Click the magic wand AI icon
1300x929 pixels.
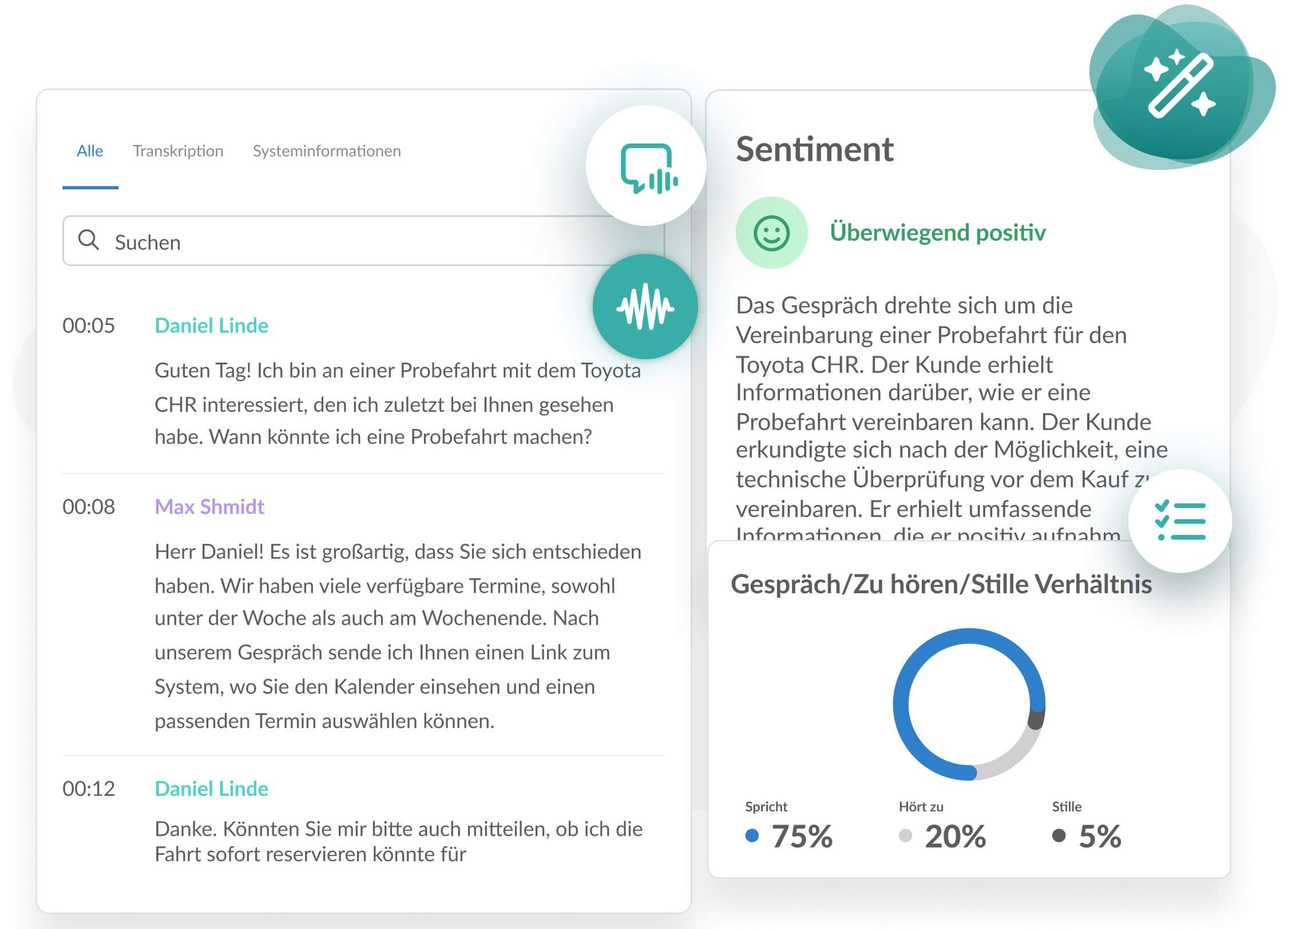point(1179,86)
